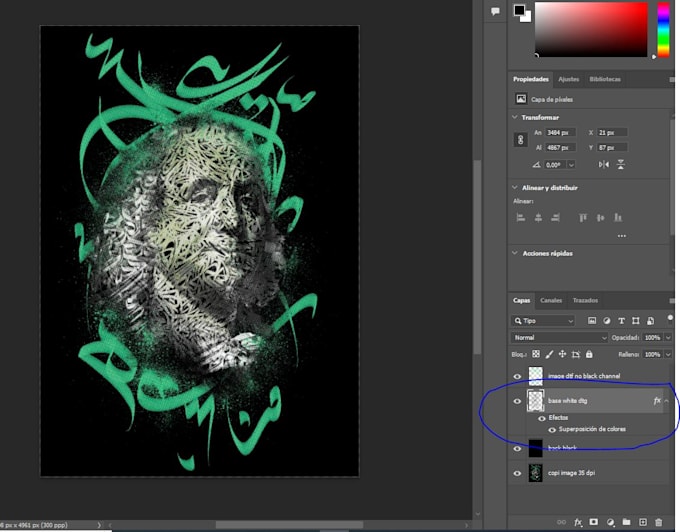Toggle visibility of Superposición de colores effect
Screen dimensions: 680x532
click(552, 430)
